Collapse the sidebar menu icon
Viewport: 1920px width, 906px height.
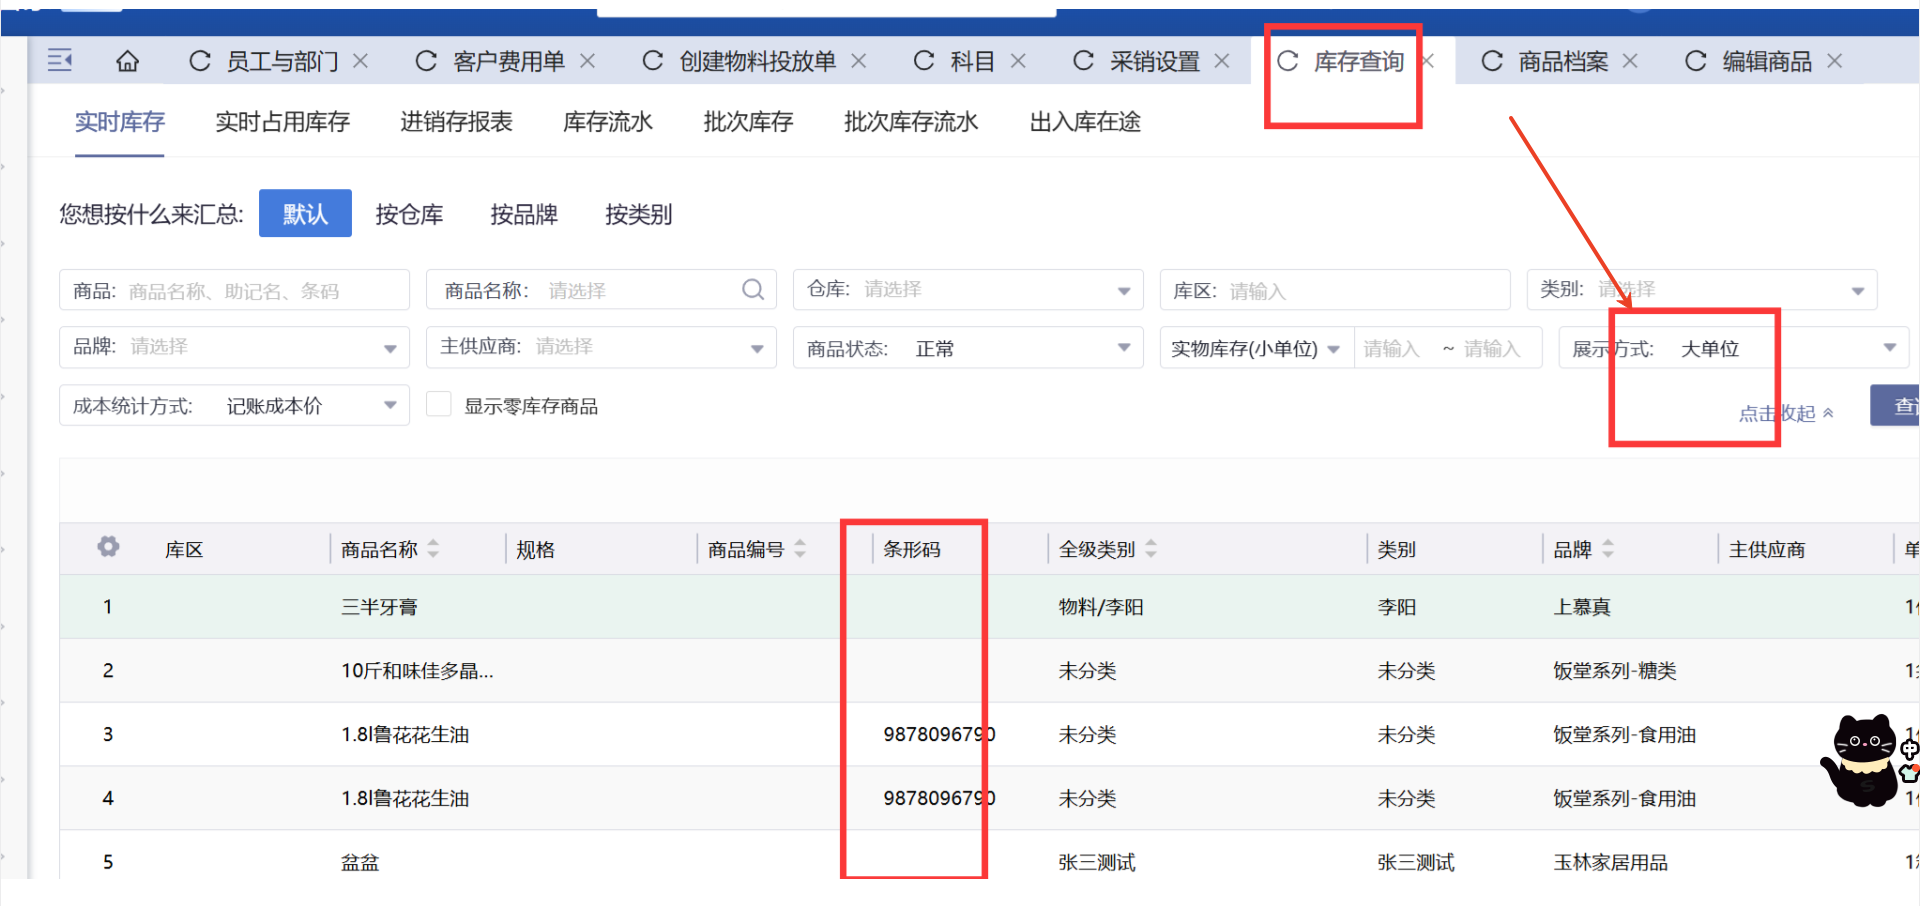[60, 61]
